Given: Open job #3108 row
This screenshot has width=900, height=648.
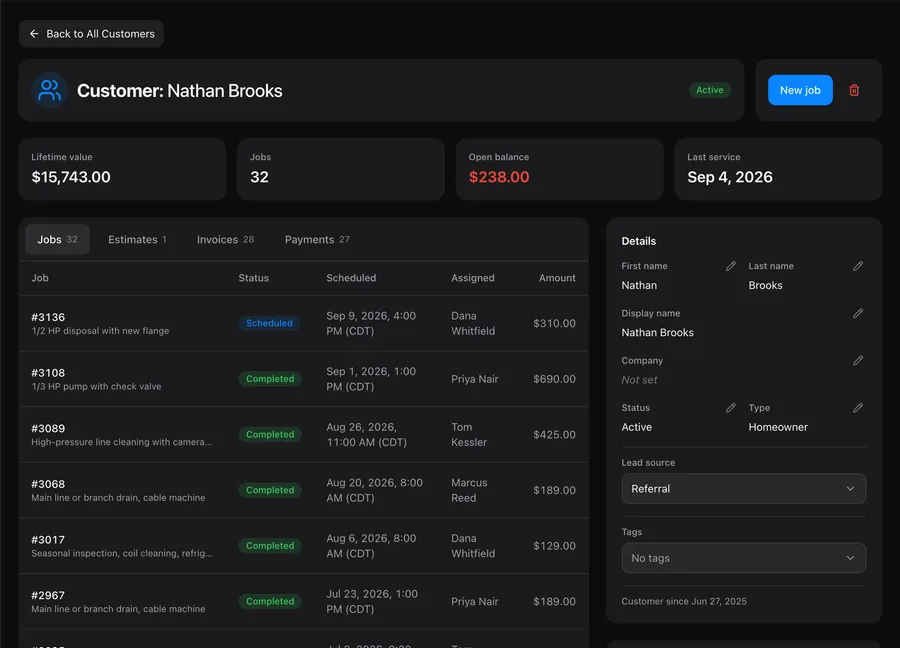Looking at the screenshot, I should coord(304,379).
